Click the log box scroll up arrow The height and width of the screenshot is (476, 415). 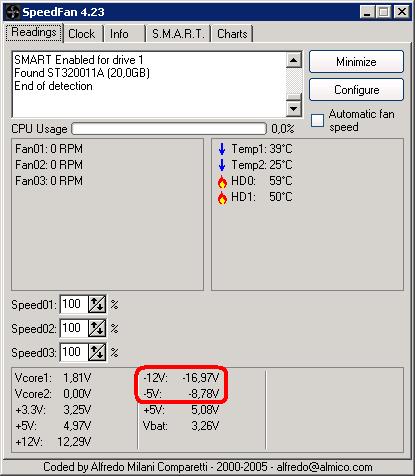[x=294, y=60]
